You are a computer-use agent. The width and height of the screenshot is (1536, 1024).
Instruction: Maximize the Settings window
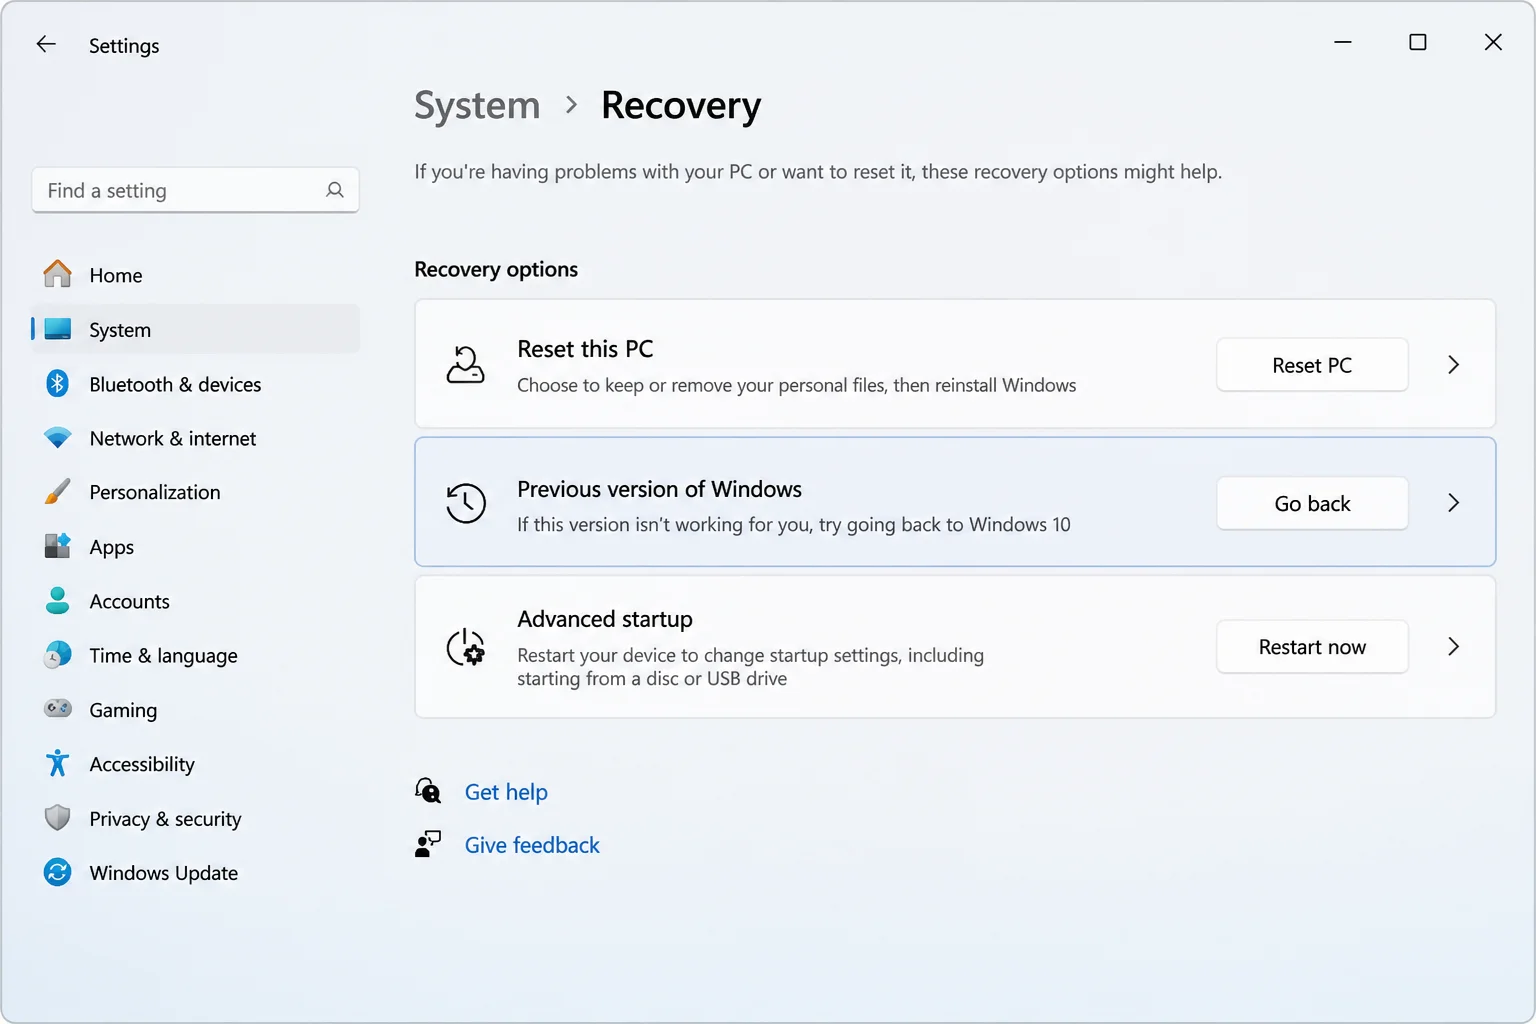pos(1418,42)
